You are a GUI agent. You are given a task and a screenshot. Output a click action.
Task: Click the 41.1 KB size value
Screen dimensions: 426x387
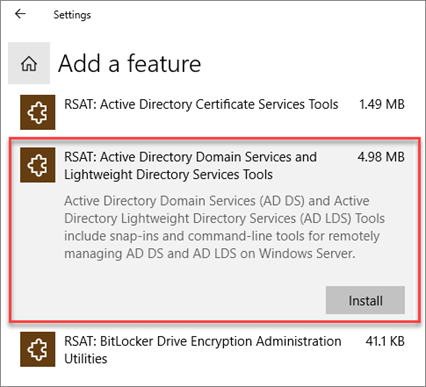click(x=385, y=341)
